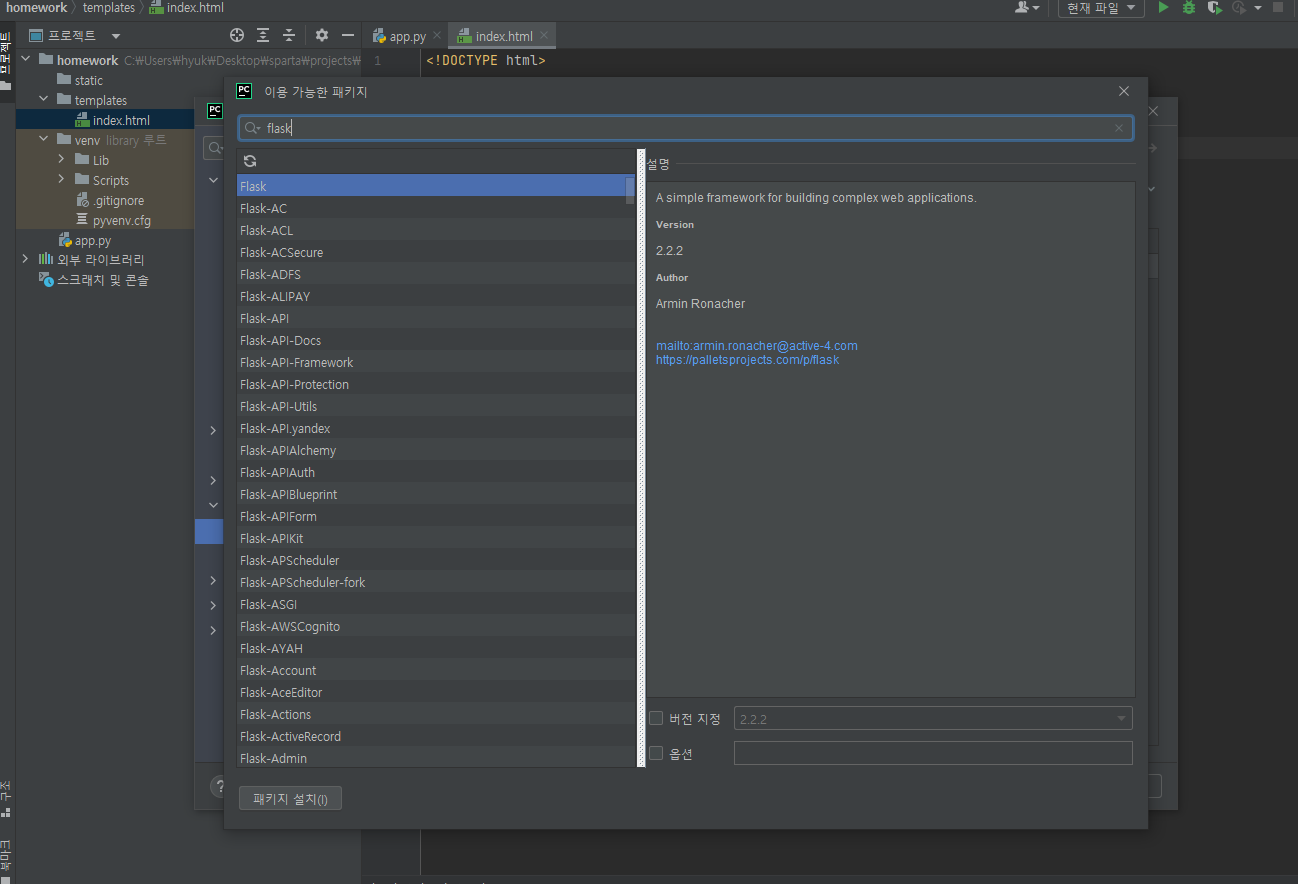Select index.html in the project tree
1298x884 pixels.
pyautogui.click(x=121, y=120)
